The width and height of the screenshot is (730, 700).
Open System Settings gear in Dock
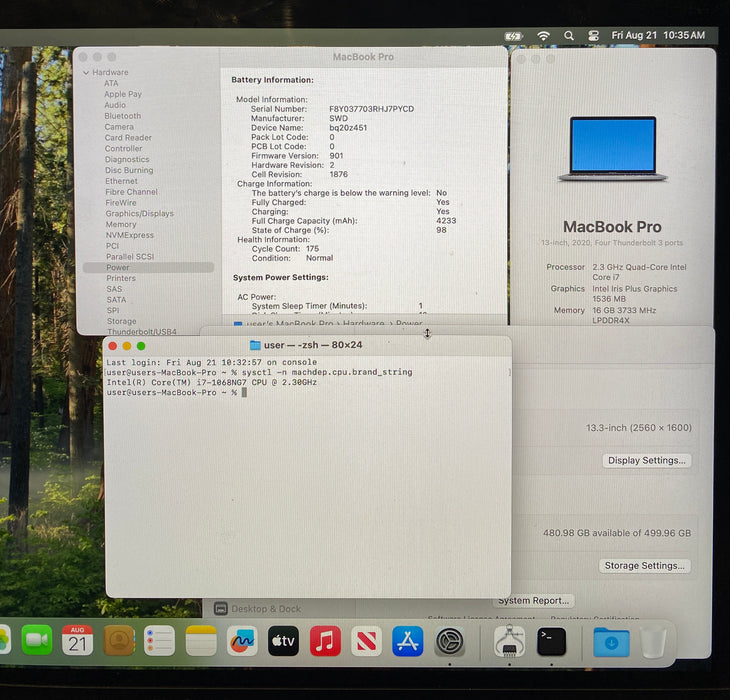click(x=449, y=641)
